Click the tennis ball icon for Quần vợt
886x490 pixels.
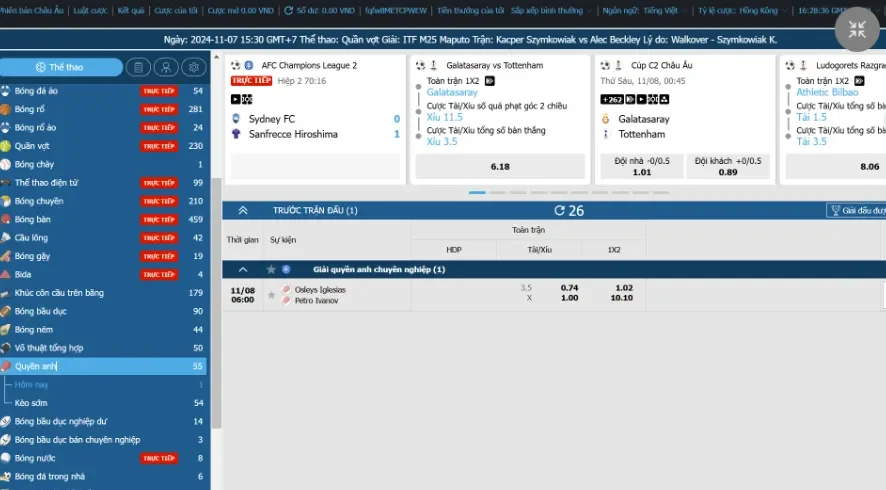(x=6, y=146)
